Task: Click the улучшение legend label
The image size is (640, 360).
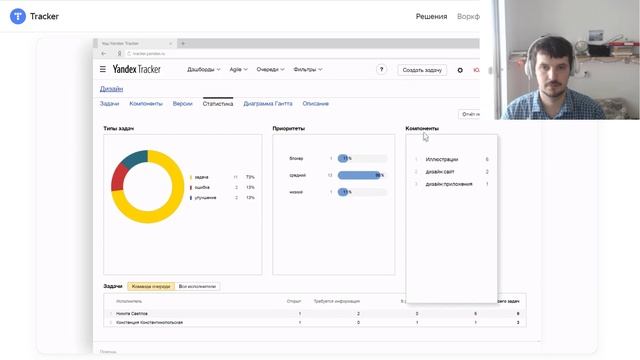Action: click(x=205, y=198)
